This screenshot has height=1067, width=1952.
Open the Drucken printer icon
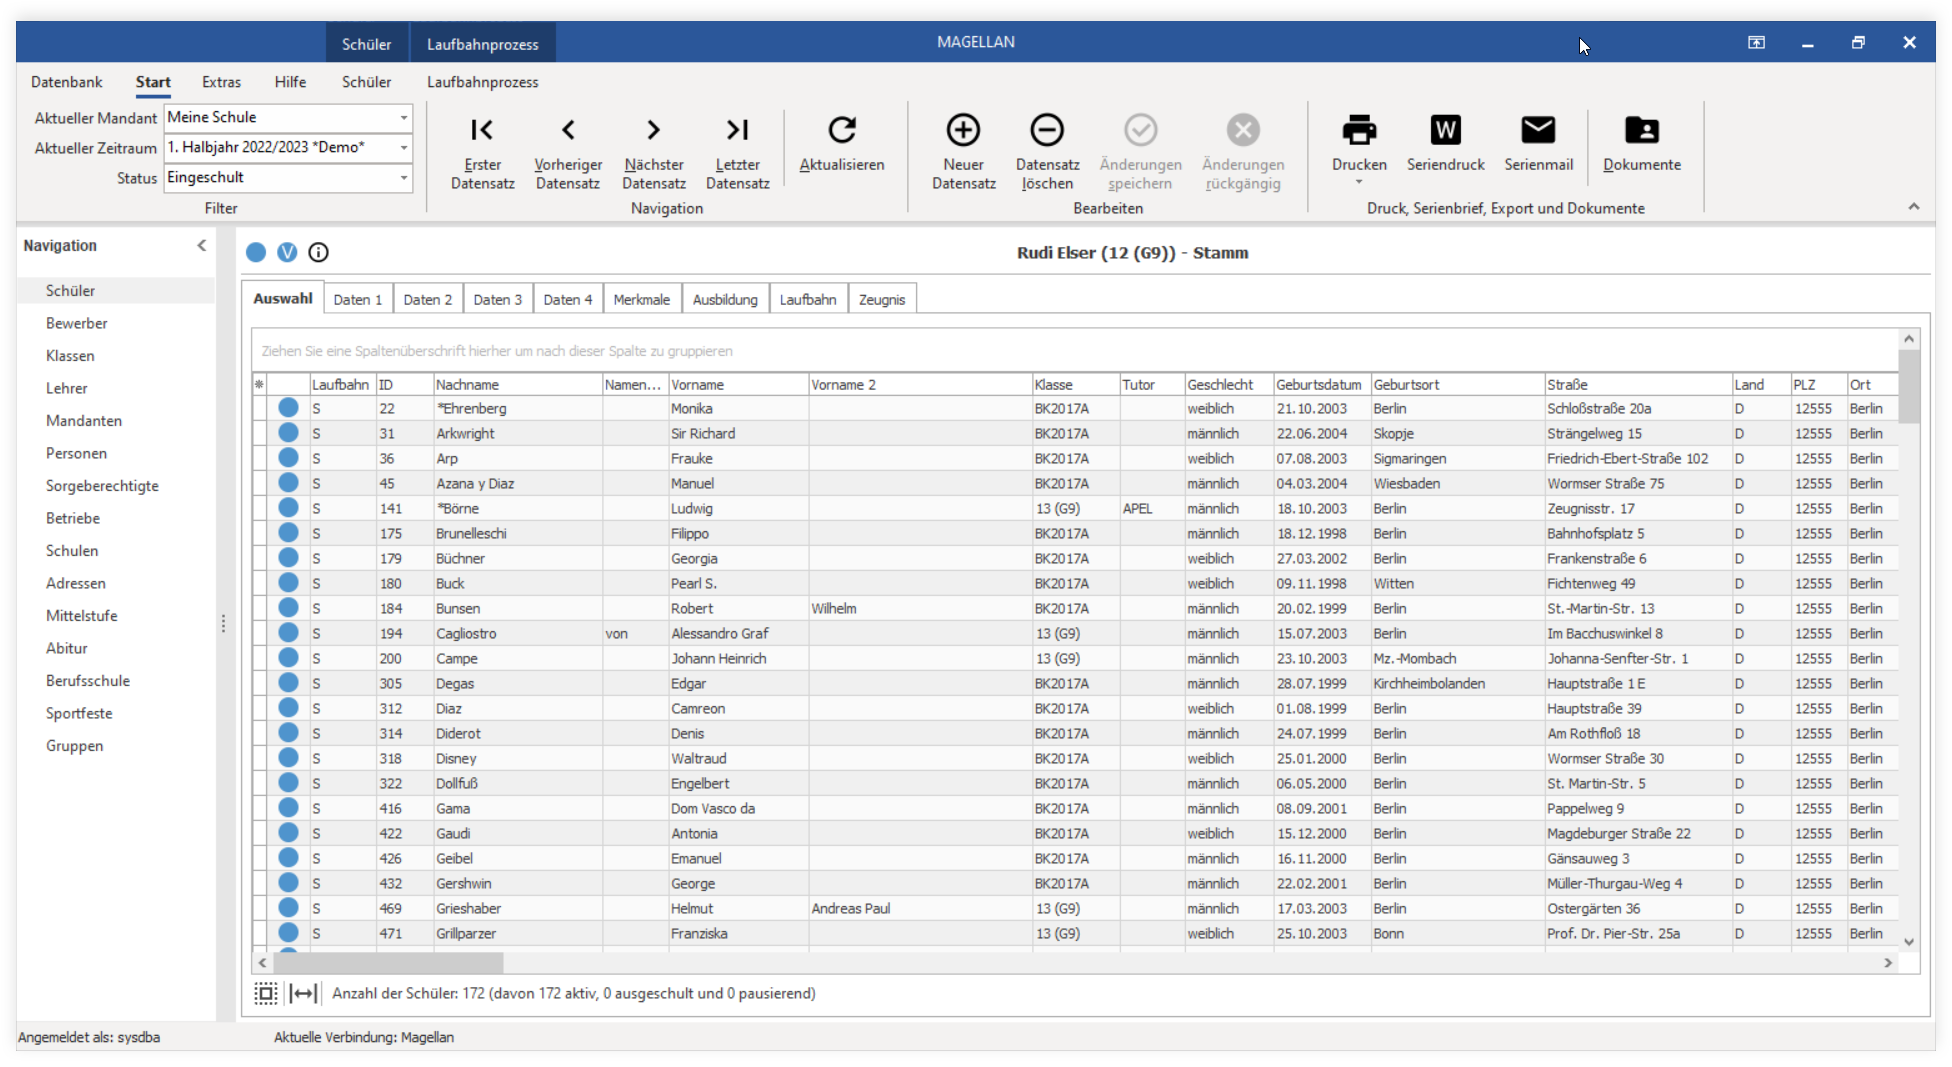coord(1359,130)
